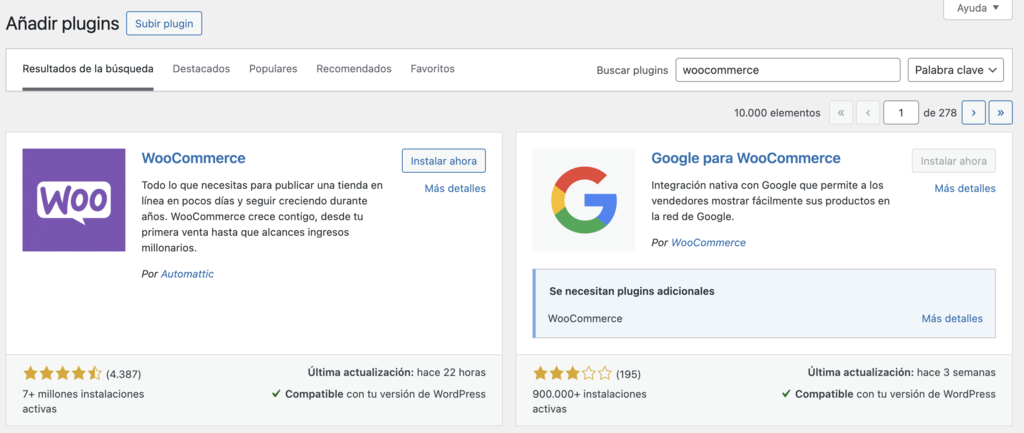Click the WooCommerce purple logo thumbnail
Image resolution: width=1024 pixels, height=433 pixels.
tap(74, 200)
